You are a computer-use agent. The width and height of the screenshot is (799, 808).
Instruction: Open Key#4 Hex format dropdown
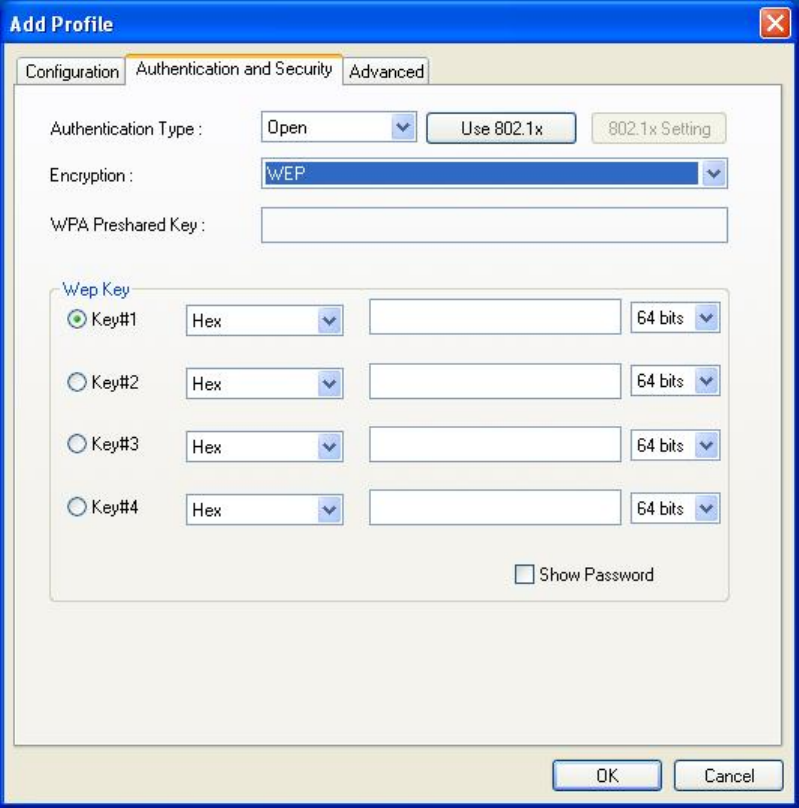264,509
